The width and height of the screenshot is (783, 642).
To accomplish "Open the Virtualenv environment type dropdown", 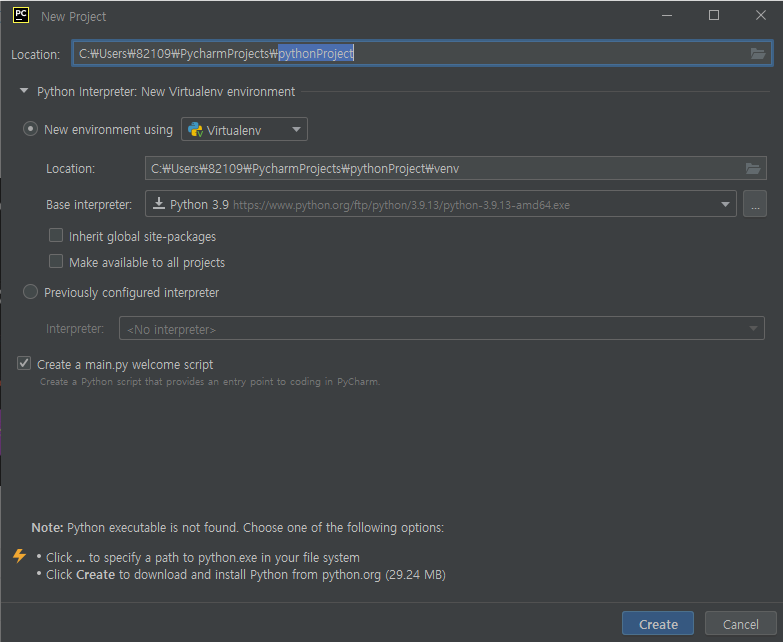I will [x=244, y=129].
